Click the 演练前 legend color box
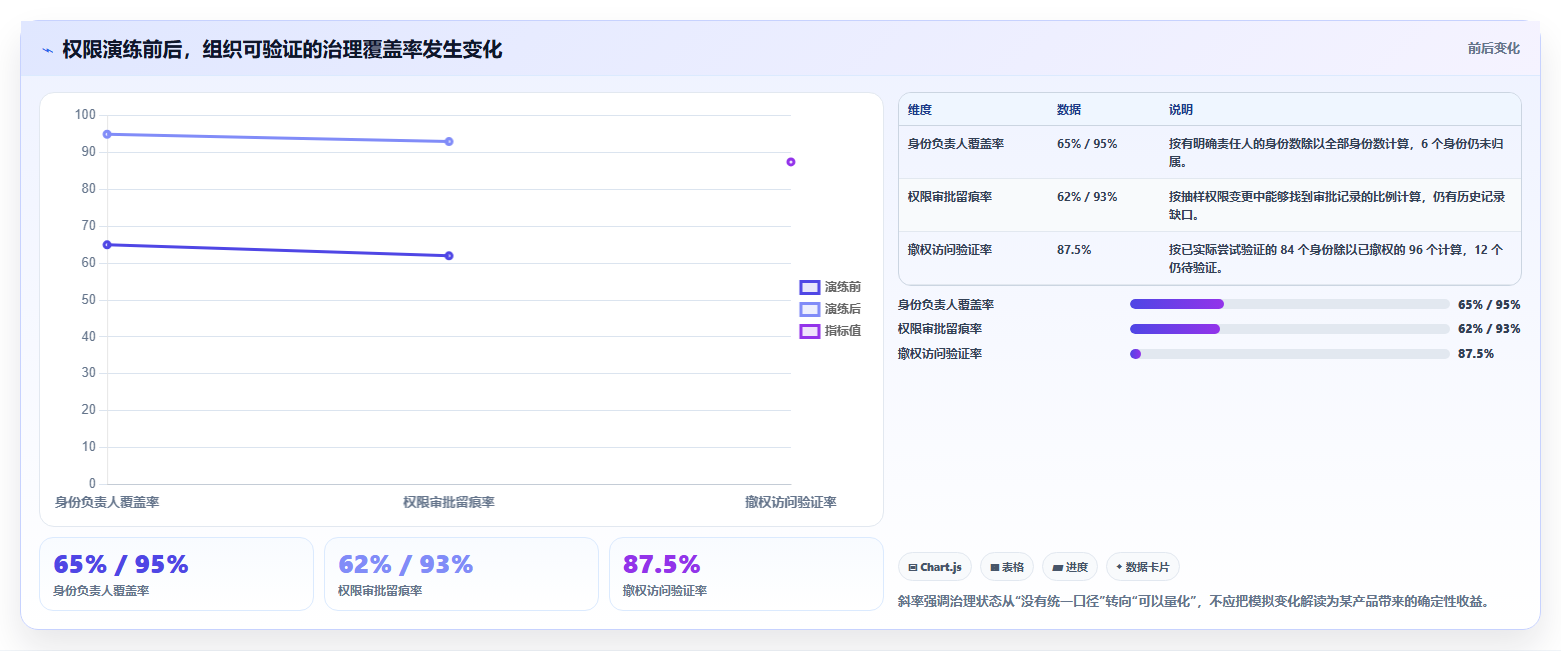The width and height of the screenshot is (1561, 651). click(x=810, y=287)
